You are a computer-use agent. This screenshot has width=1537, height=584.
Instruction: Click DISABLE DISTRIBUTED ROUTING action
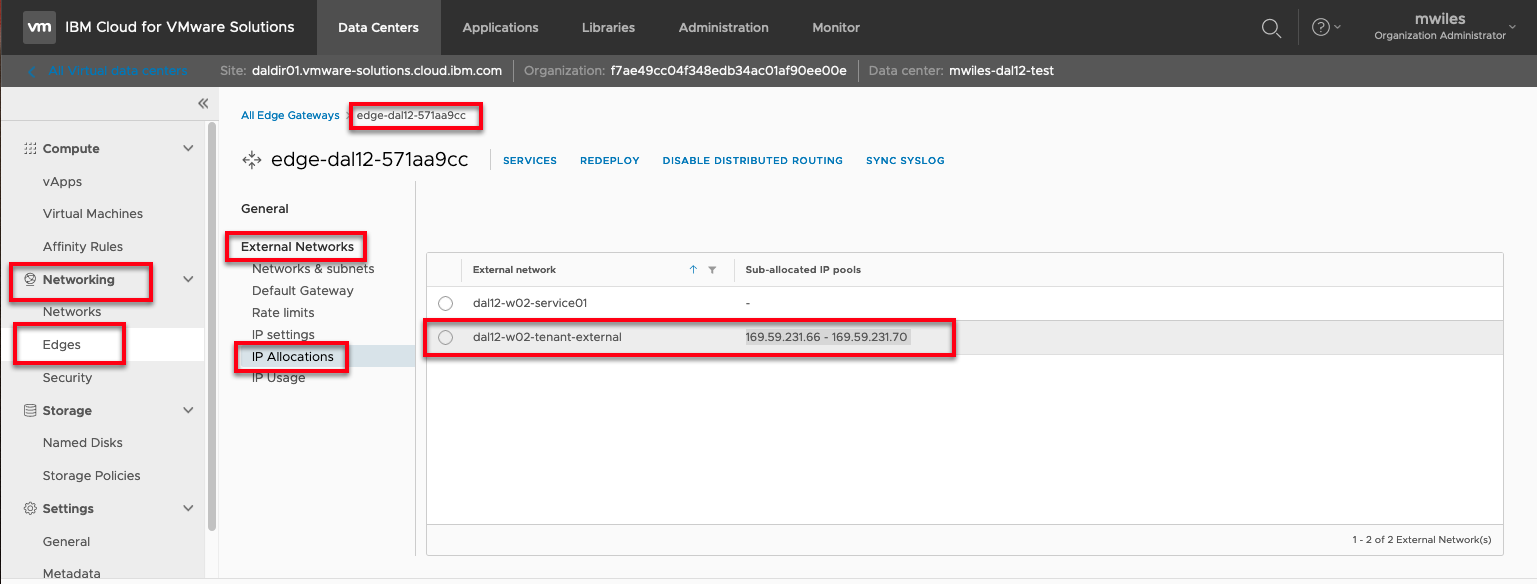click(x=752, y=161)
